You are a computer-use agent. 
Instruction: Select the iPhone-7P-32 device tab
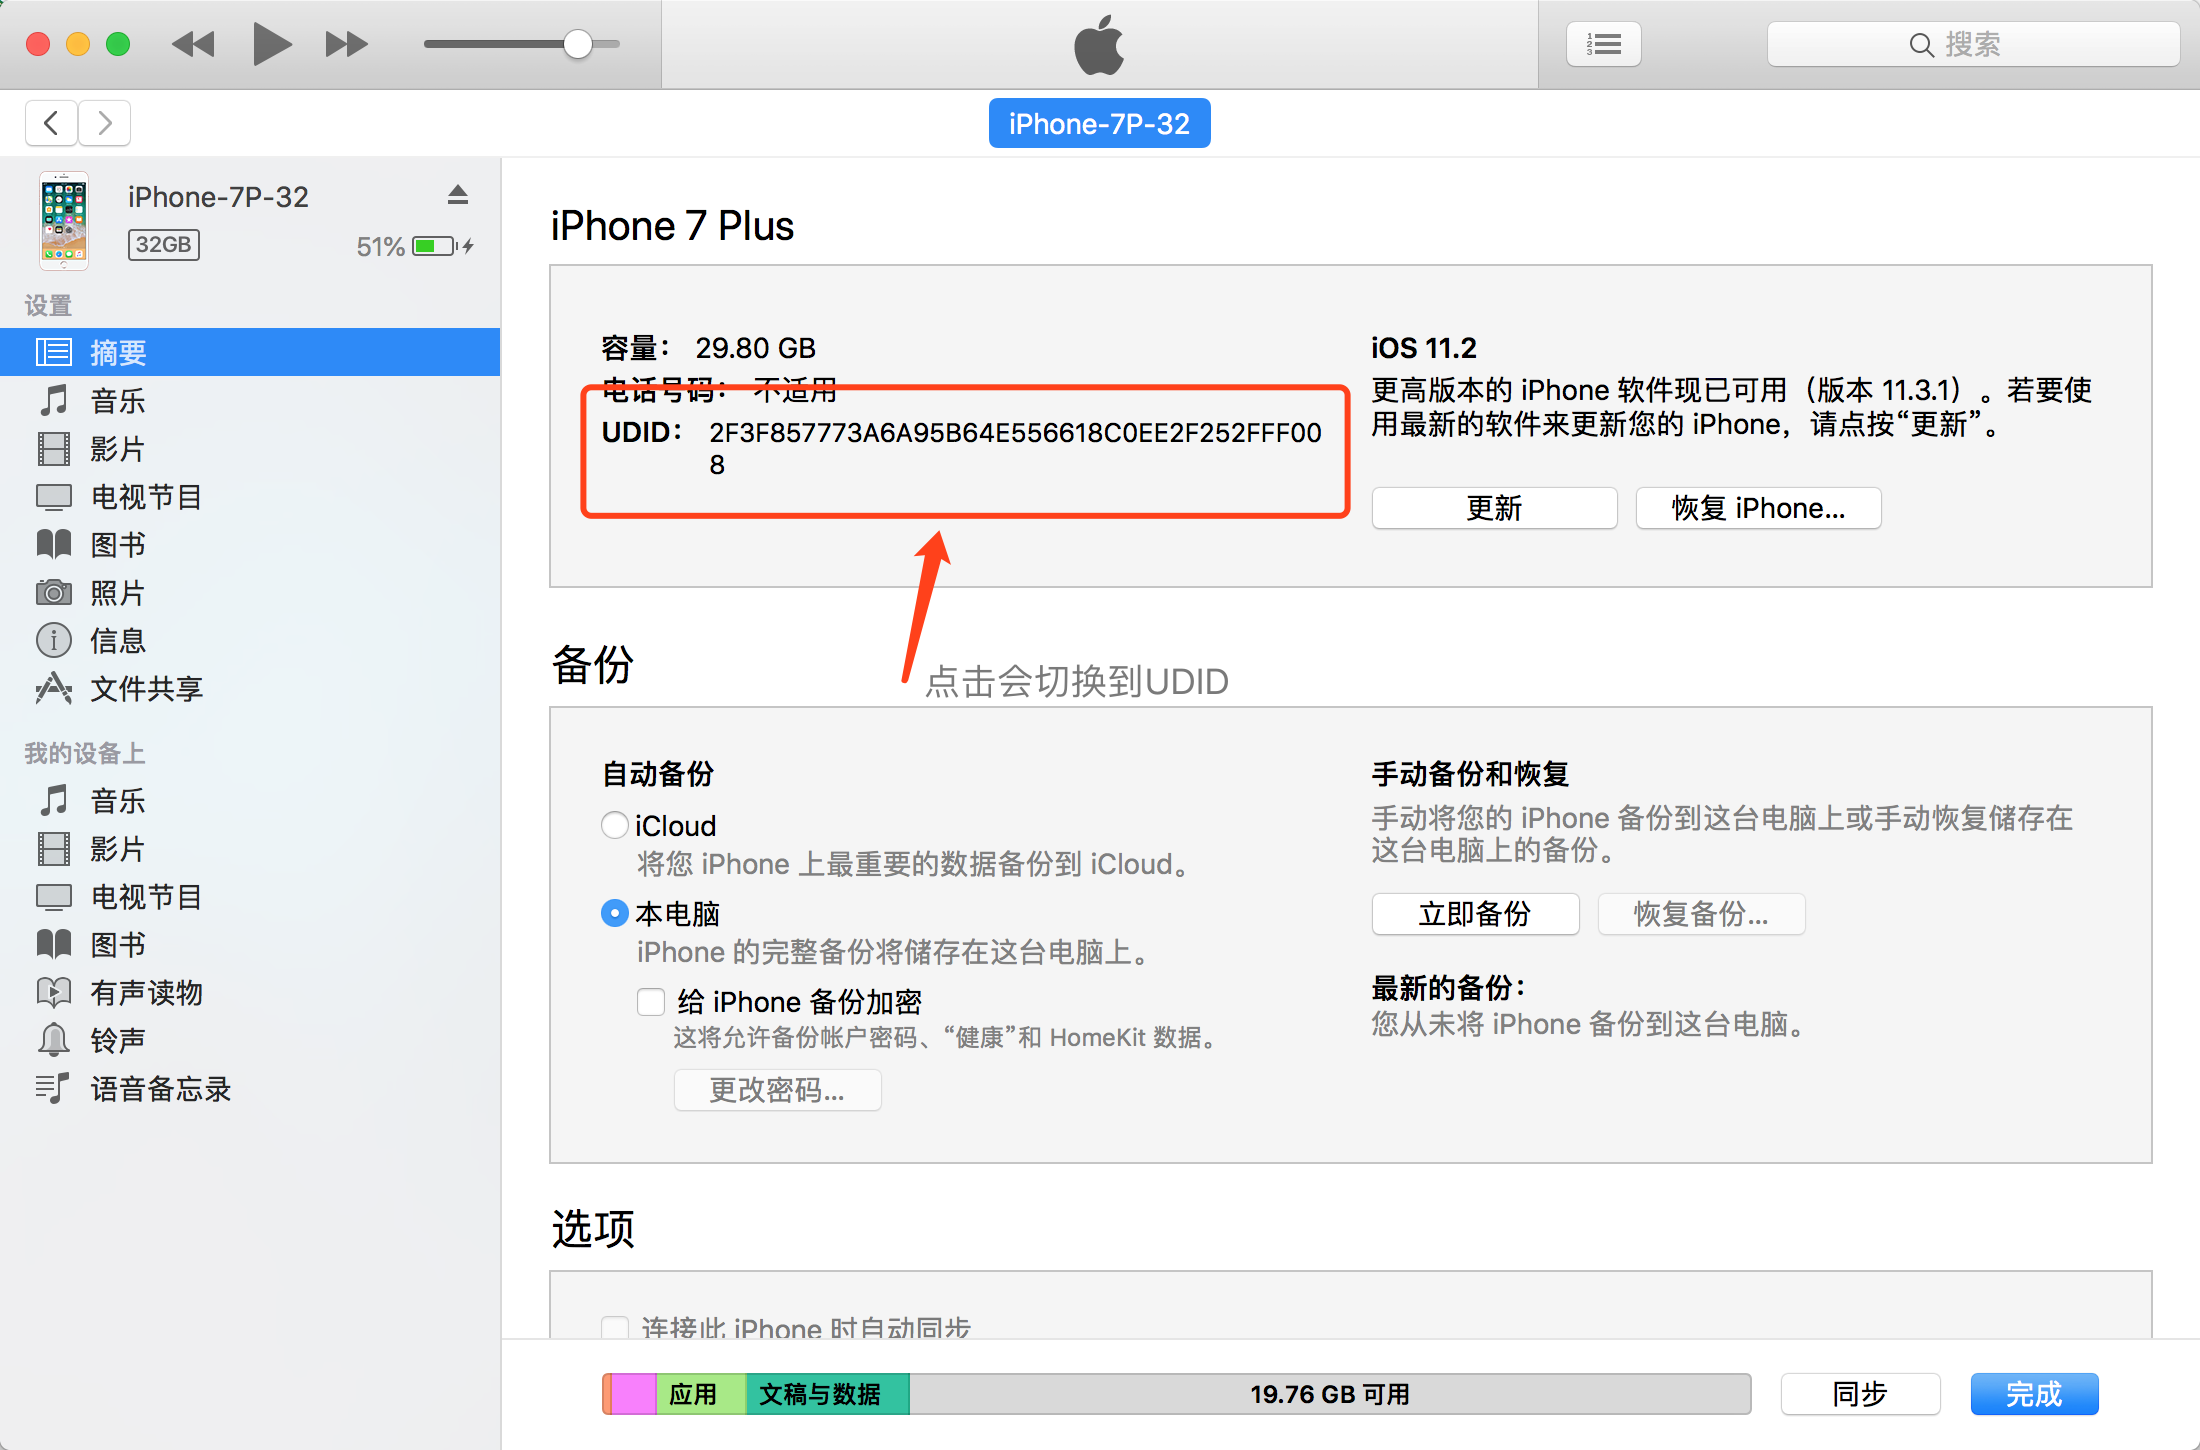point(1099,123)
